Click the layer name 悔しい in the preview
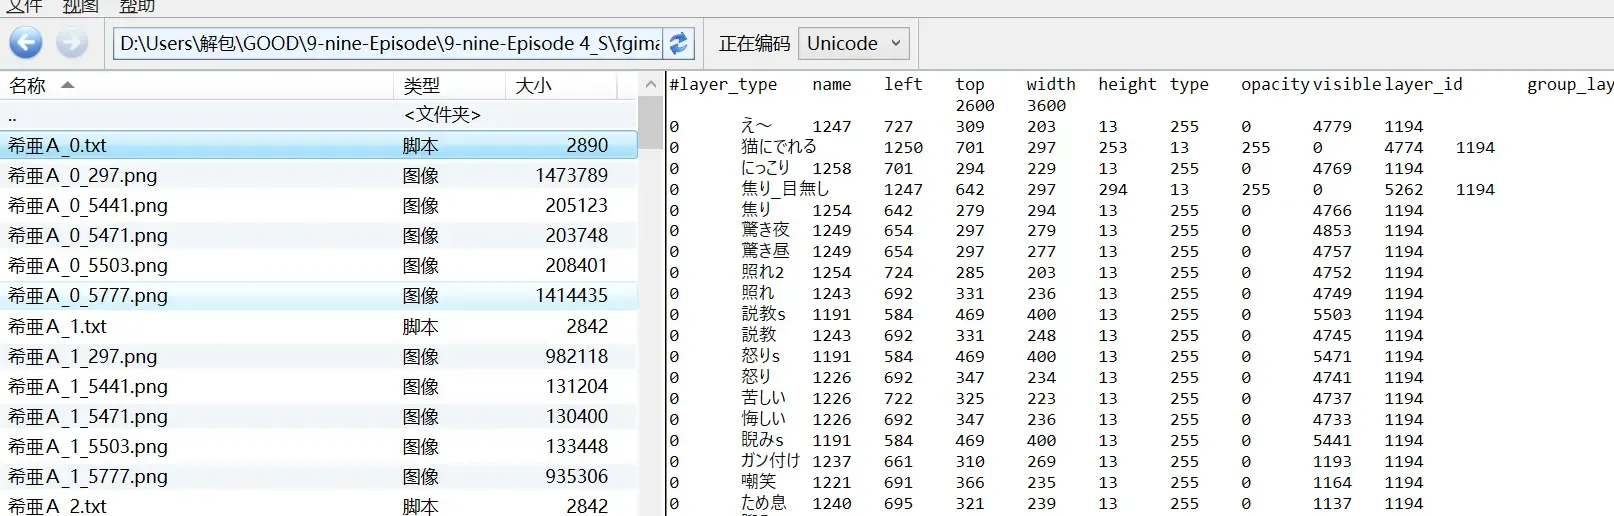The width and height of the screenshot is (1614, 516). pos(763,420)
